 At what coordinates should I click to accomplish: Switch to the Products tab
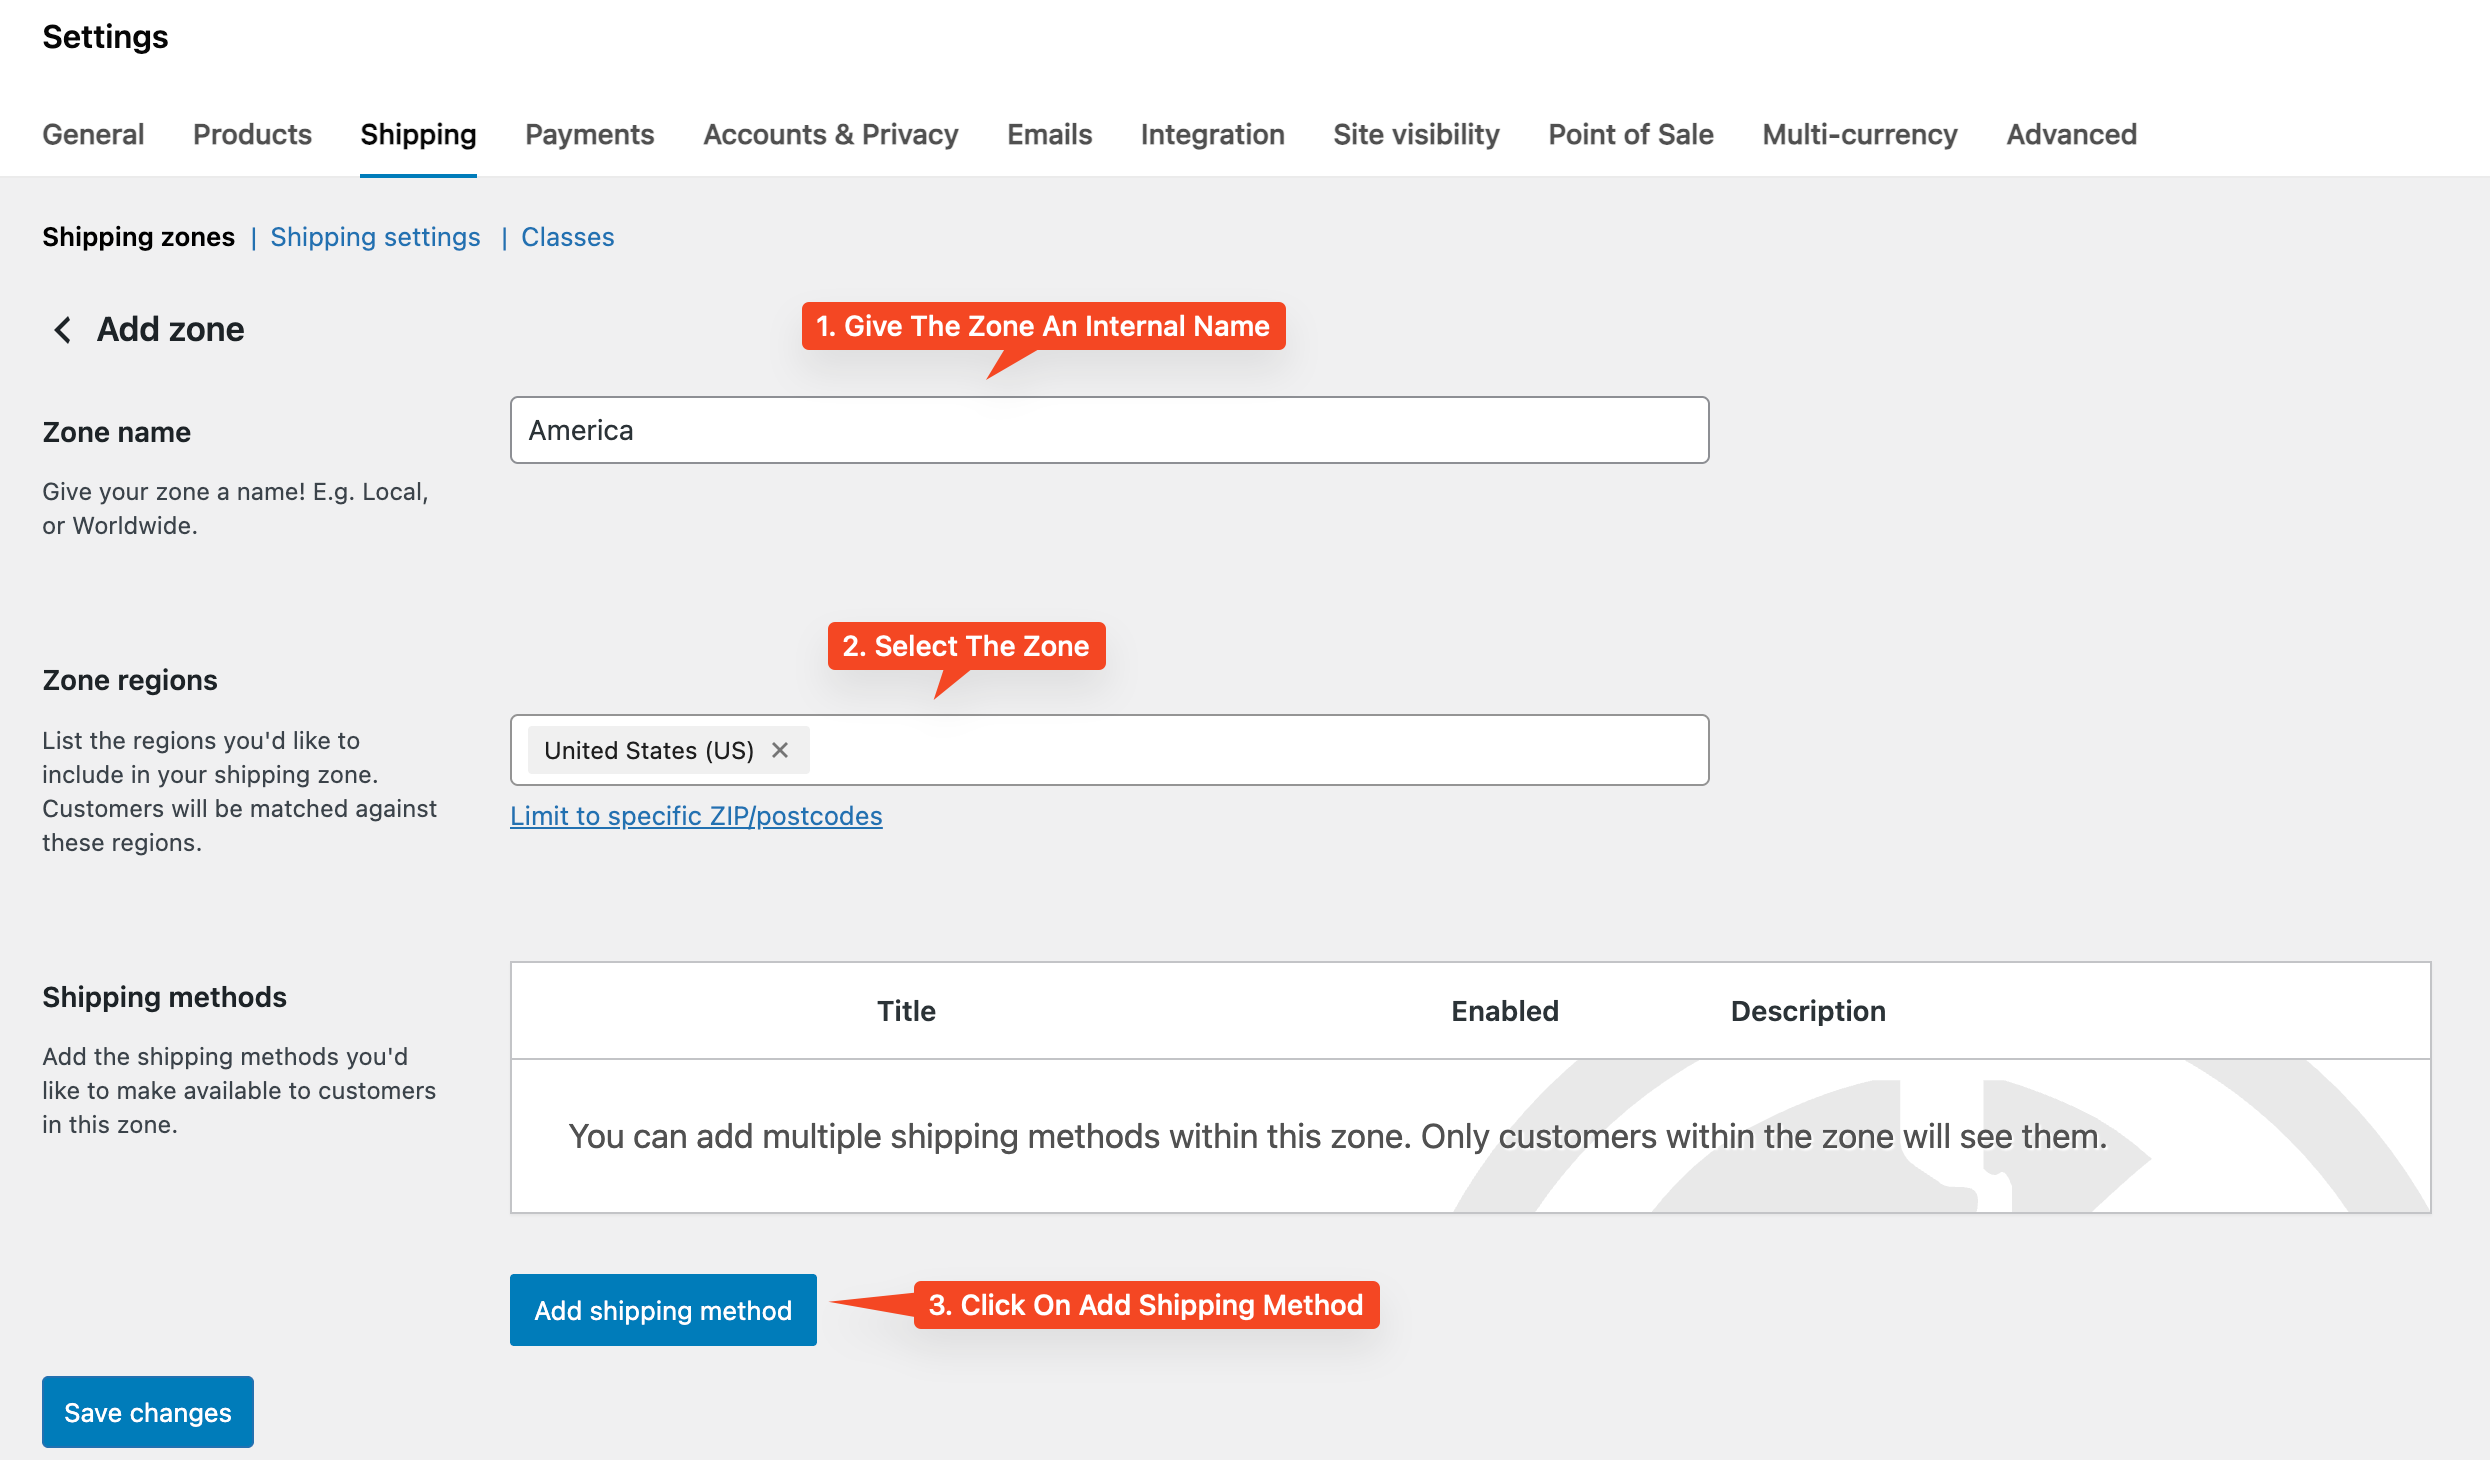tap(252, 134)
